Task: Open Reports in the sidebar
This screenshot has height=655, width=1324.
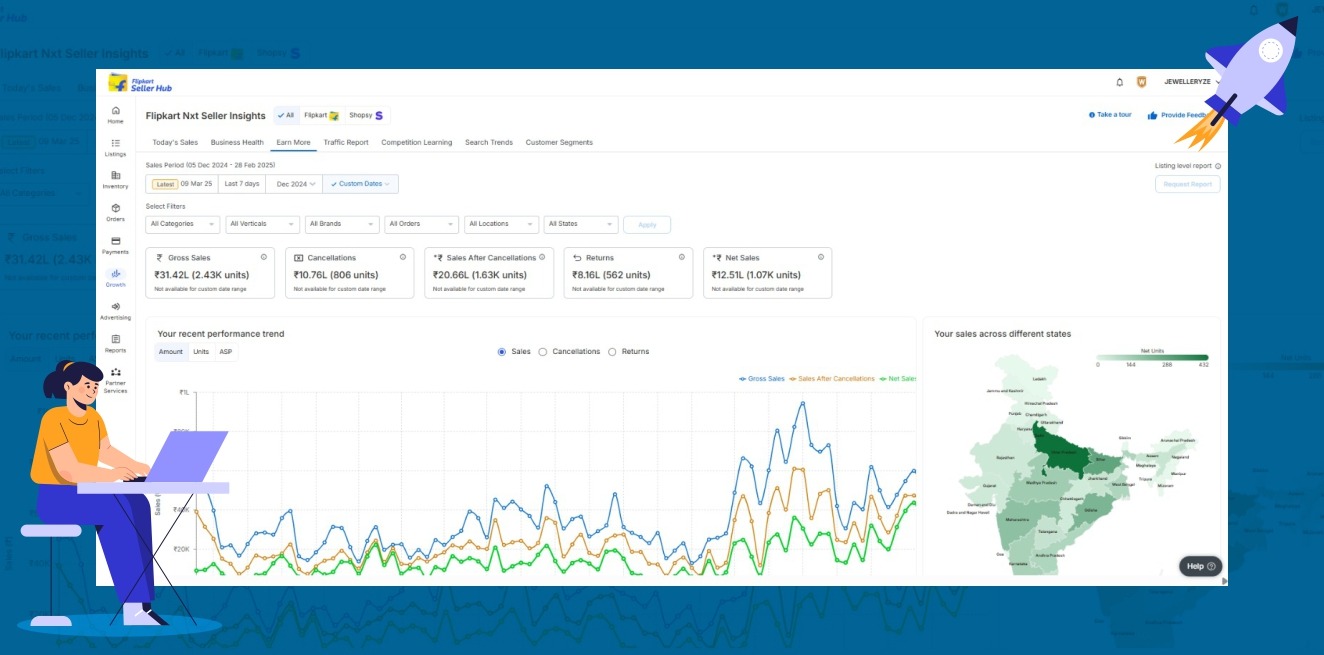Action: (x=115, y=344)
